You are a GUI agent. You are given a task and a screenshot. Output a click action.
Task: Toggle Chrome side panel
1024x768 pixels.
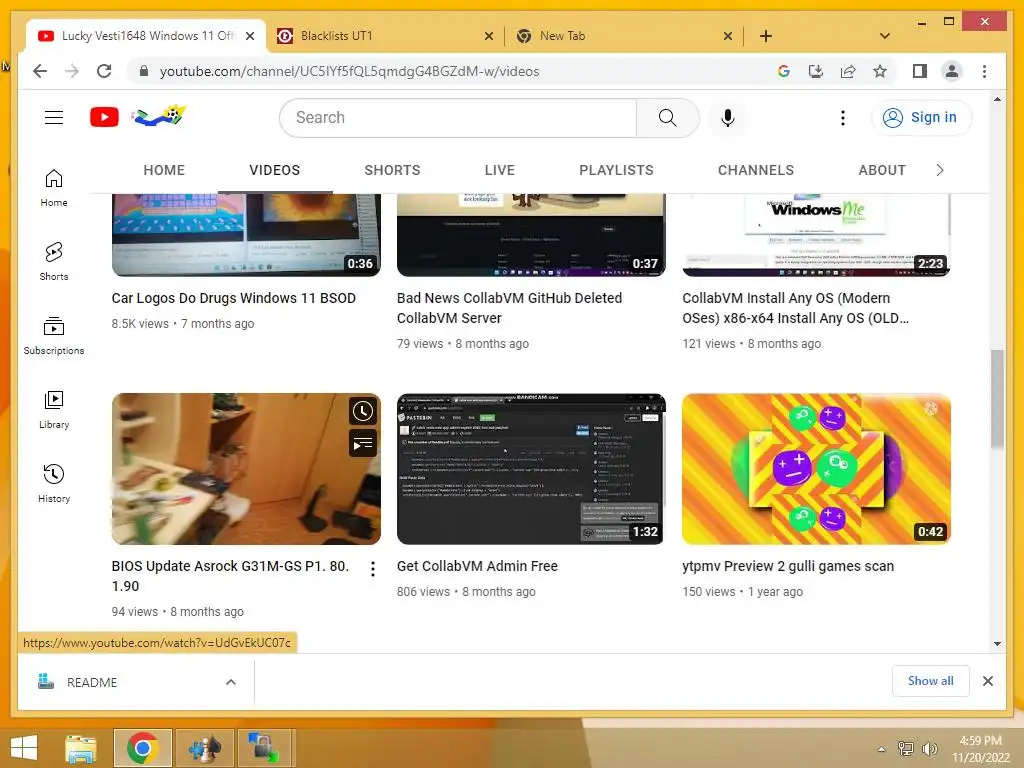(920, 71)
